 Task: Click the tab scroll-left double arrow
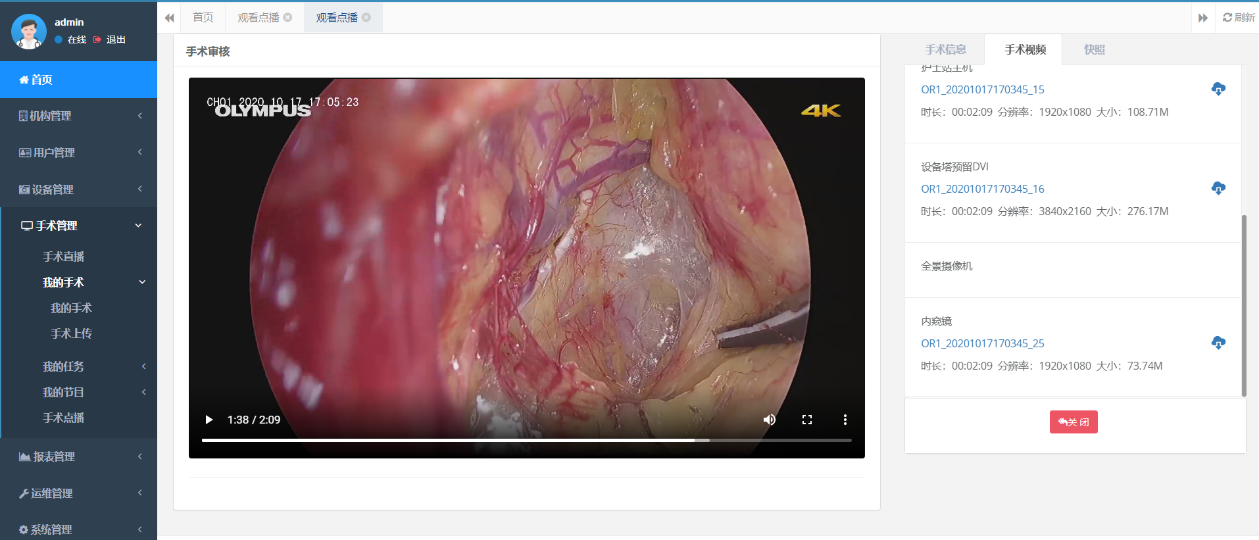click(x=170, y=17)
